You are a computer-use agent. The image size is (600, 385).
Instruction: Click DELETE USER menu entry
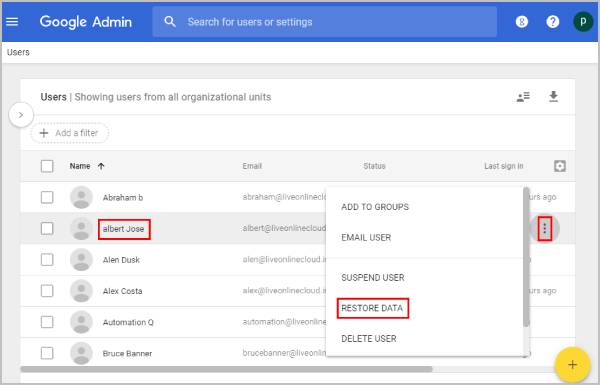(369, 339)
